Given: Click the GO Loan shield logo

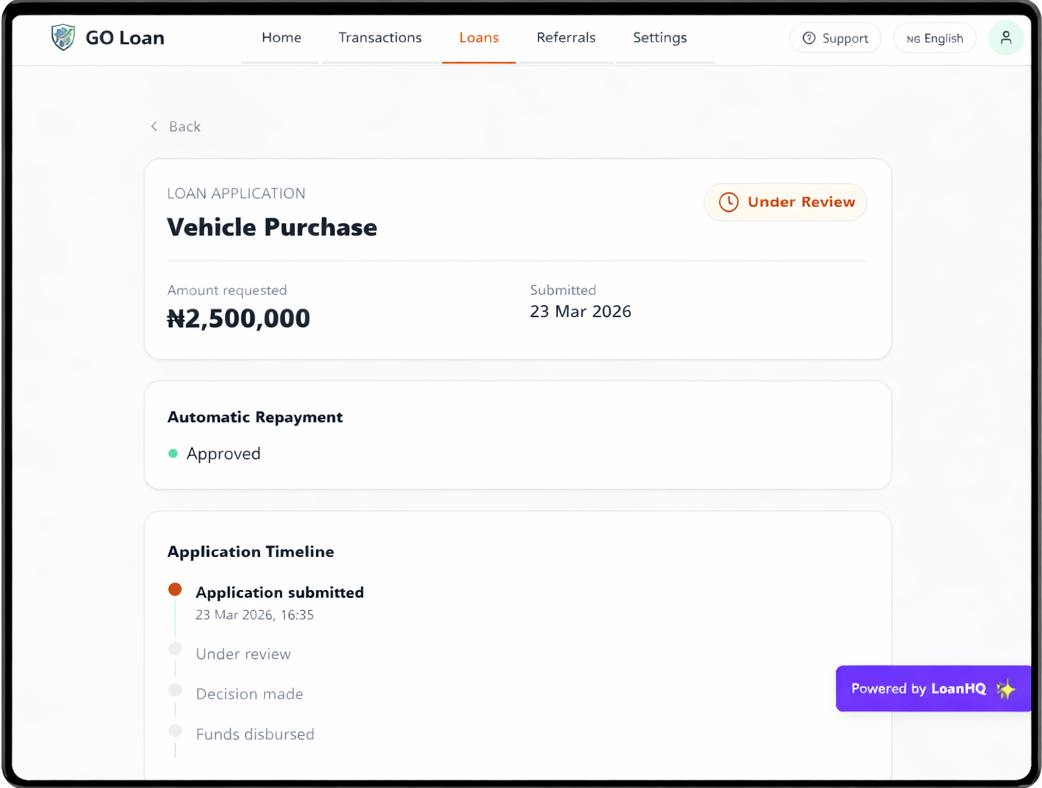Looking at the screenshot, I should (x=63, y=38).
